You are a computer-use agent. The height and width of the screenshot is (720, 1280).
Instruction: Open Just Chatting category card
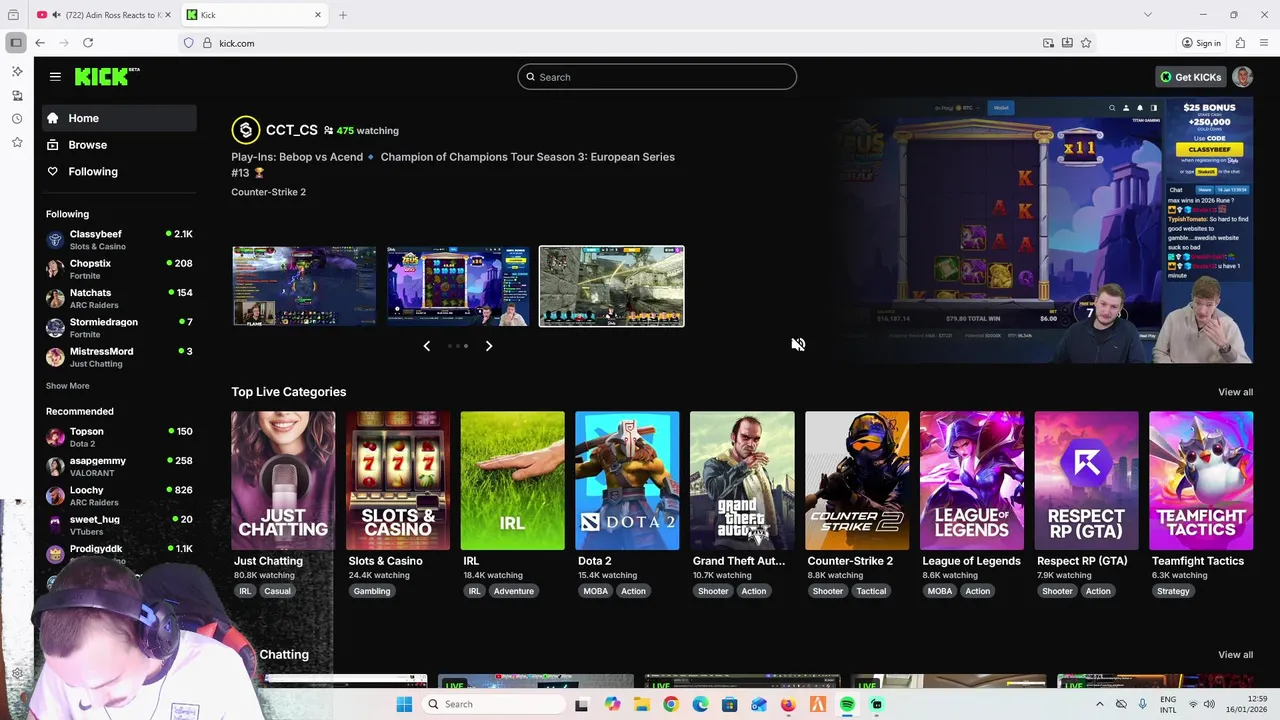click(x=283, y=481)
